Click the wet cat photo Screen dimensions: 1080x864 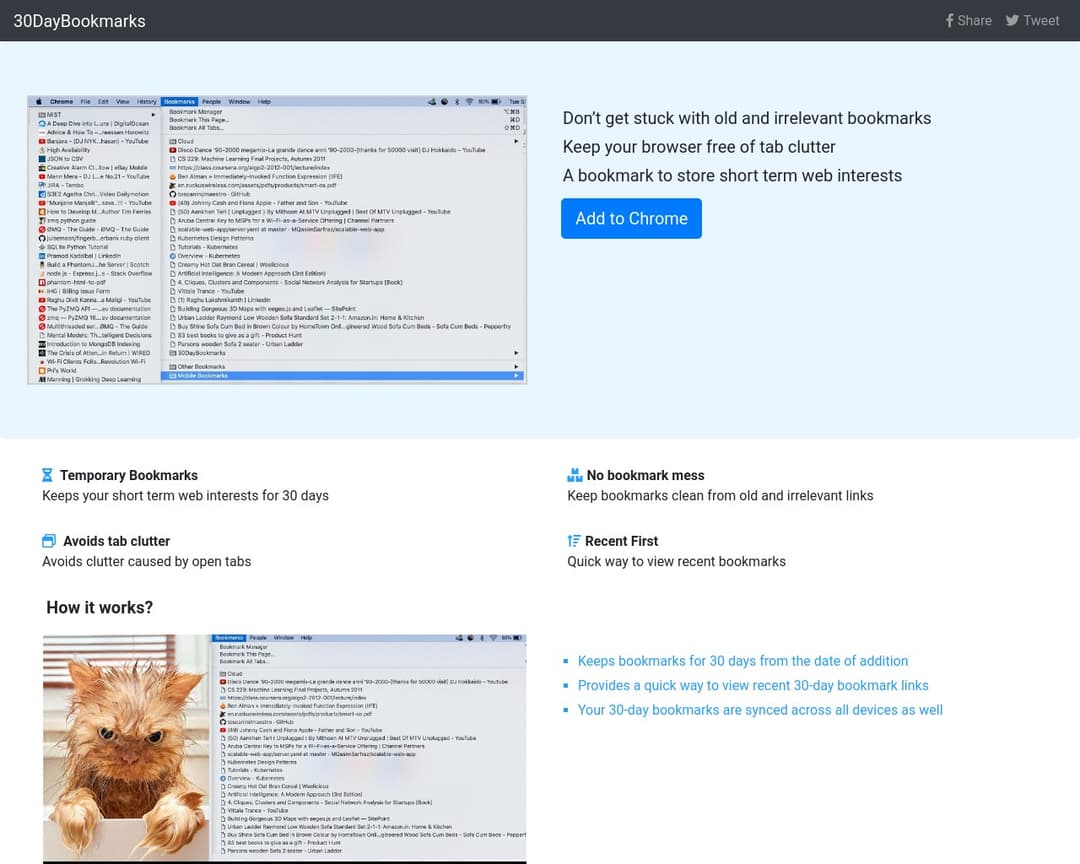tap(127, 747)
